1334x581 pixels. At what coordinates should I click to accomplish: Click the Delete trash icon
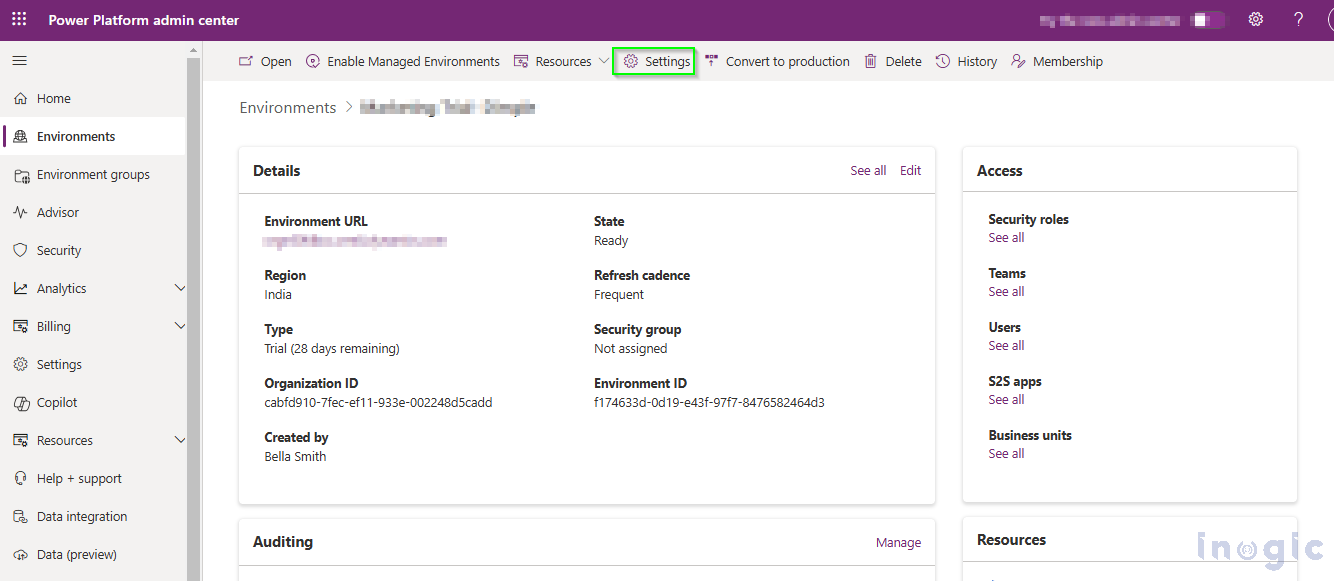click(x=871, y=62)
